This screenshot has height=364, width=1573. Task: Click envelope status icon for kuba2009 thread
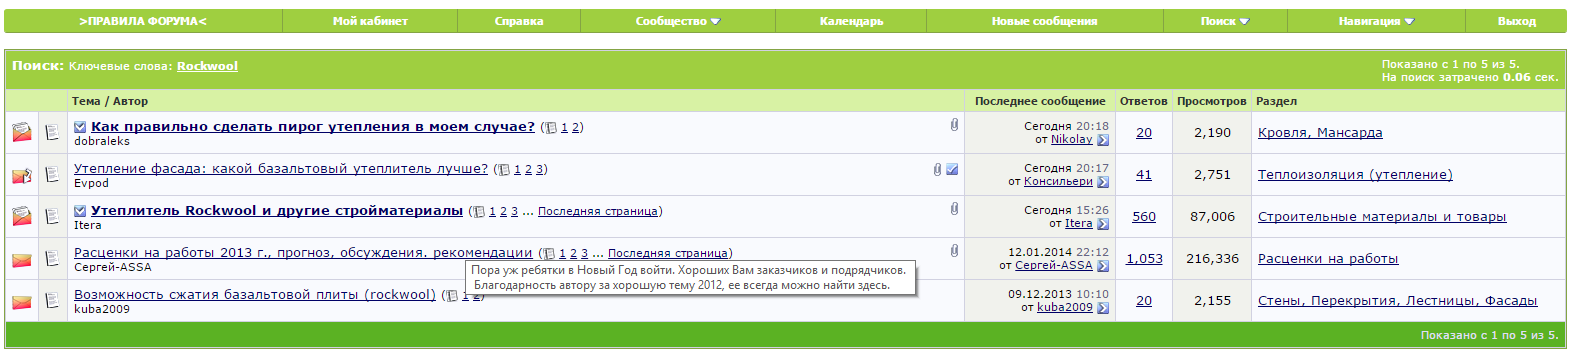tap(21, 301)
